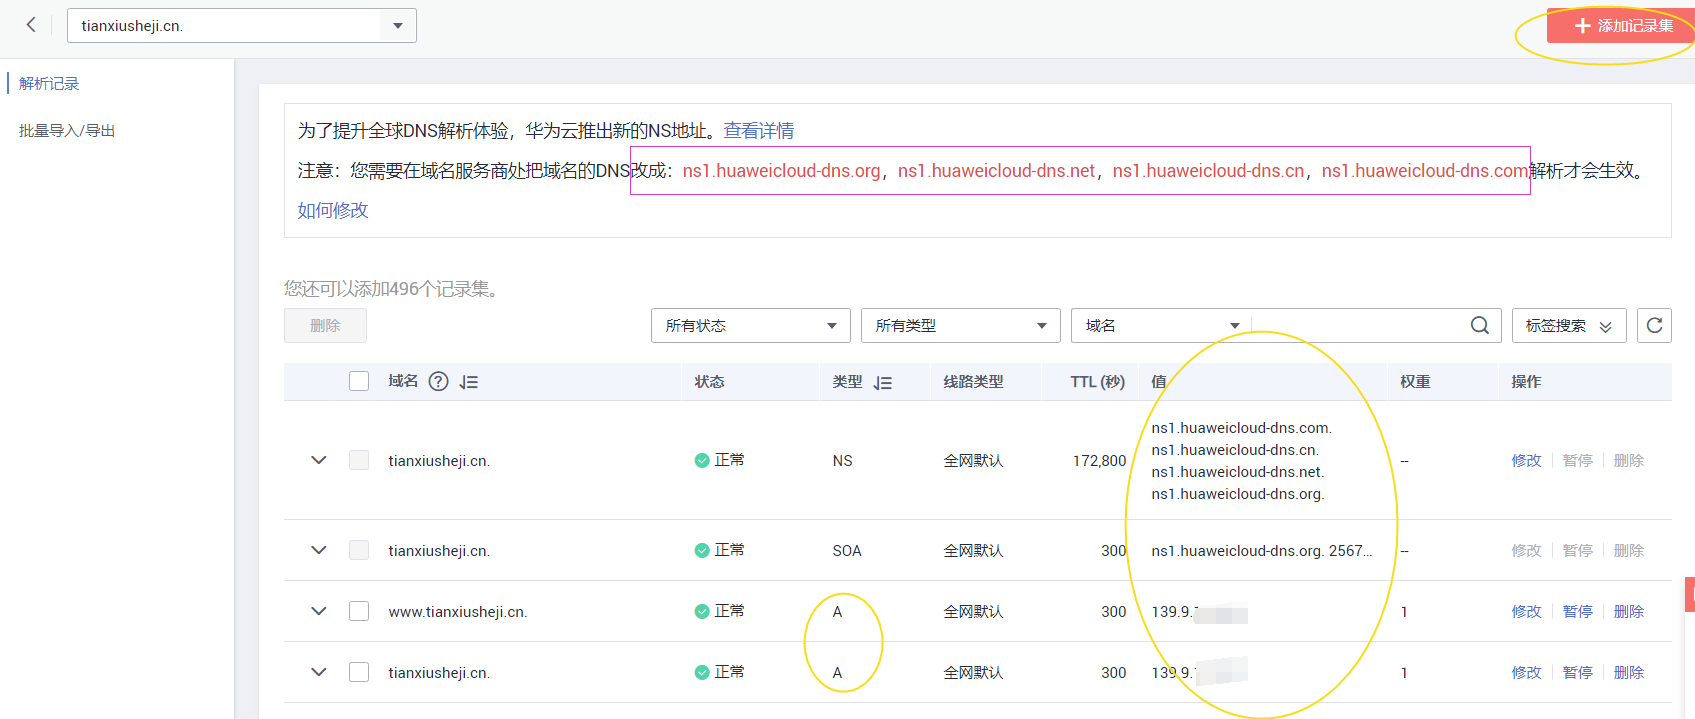
Task: Click the green status icon of NS row
Action: [x=702, y=460]
